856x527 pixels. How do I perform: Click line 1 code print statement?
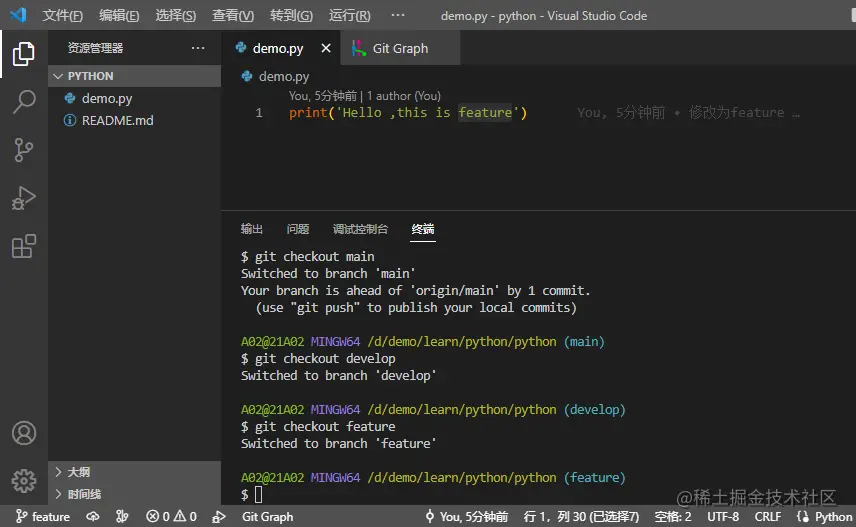407,112
